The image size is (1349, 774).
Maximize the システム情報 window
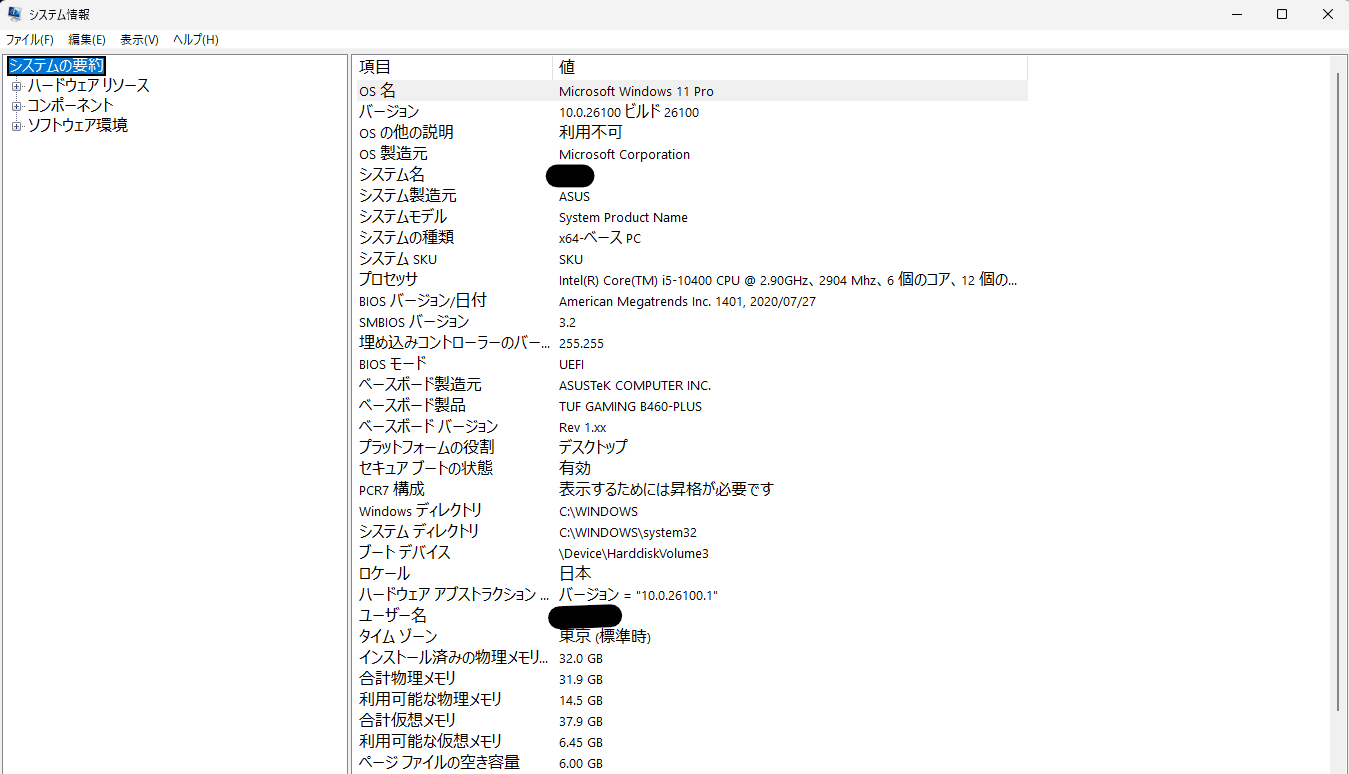(1282, 14)
